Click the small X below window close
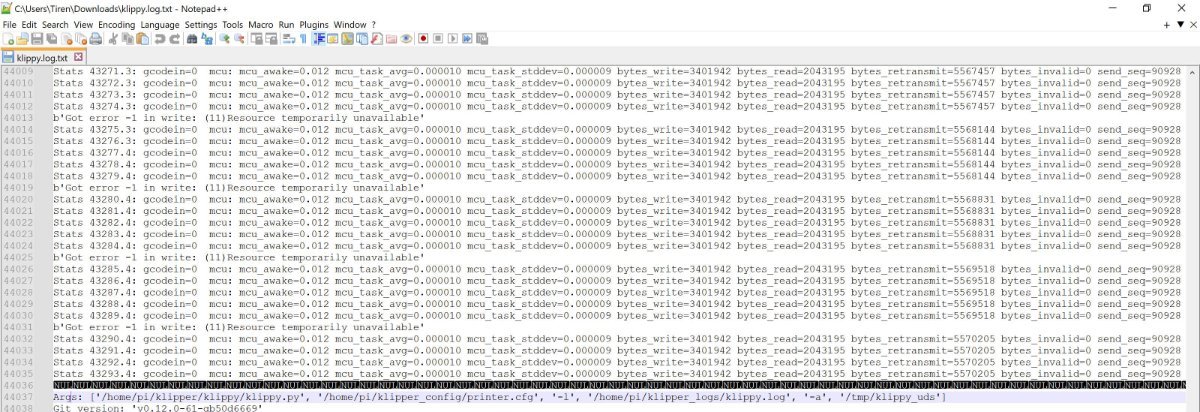1200x412 pixels. [x=1191, y=24]
